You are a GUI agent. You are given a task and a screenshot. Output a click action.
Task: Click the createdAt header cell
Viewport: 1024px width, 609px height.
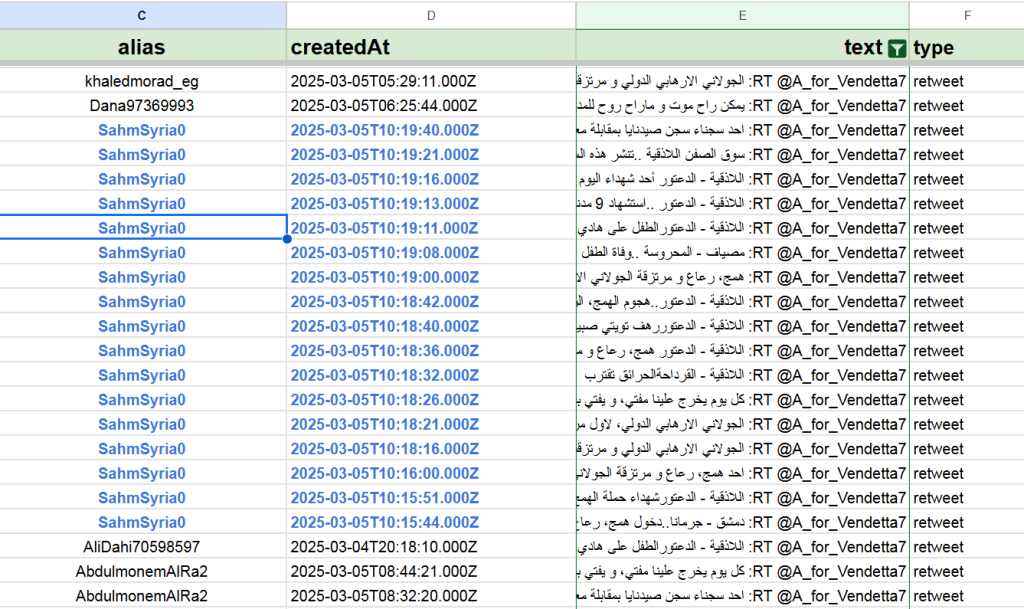coord(431,48)
